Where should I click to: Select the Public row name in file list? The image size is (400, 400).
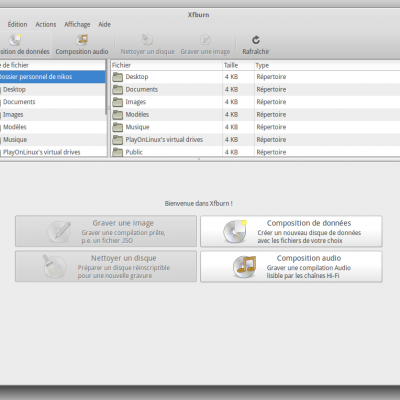(x=134, y=152)
